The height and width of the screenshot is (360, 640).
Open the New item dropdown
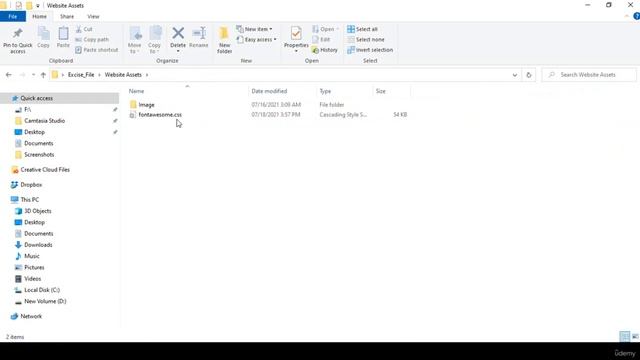click(x=254, y=29)
